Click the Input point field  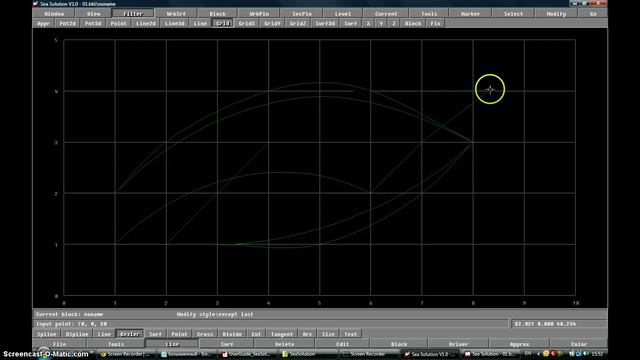click(271, 324)
